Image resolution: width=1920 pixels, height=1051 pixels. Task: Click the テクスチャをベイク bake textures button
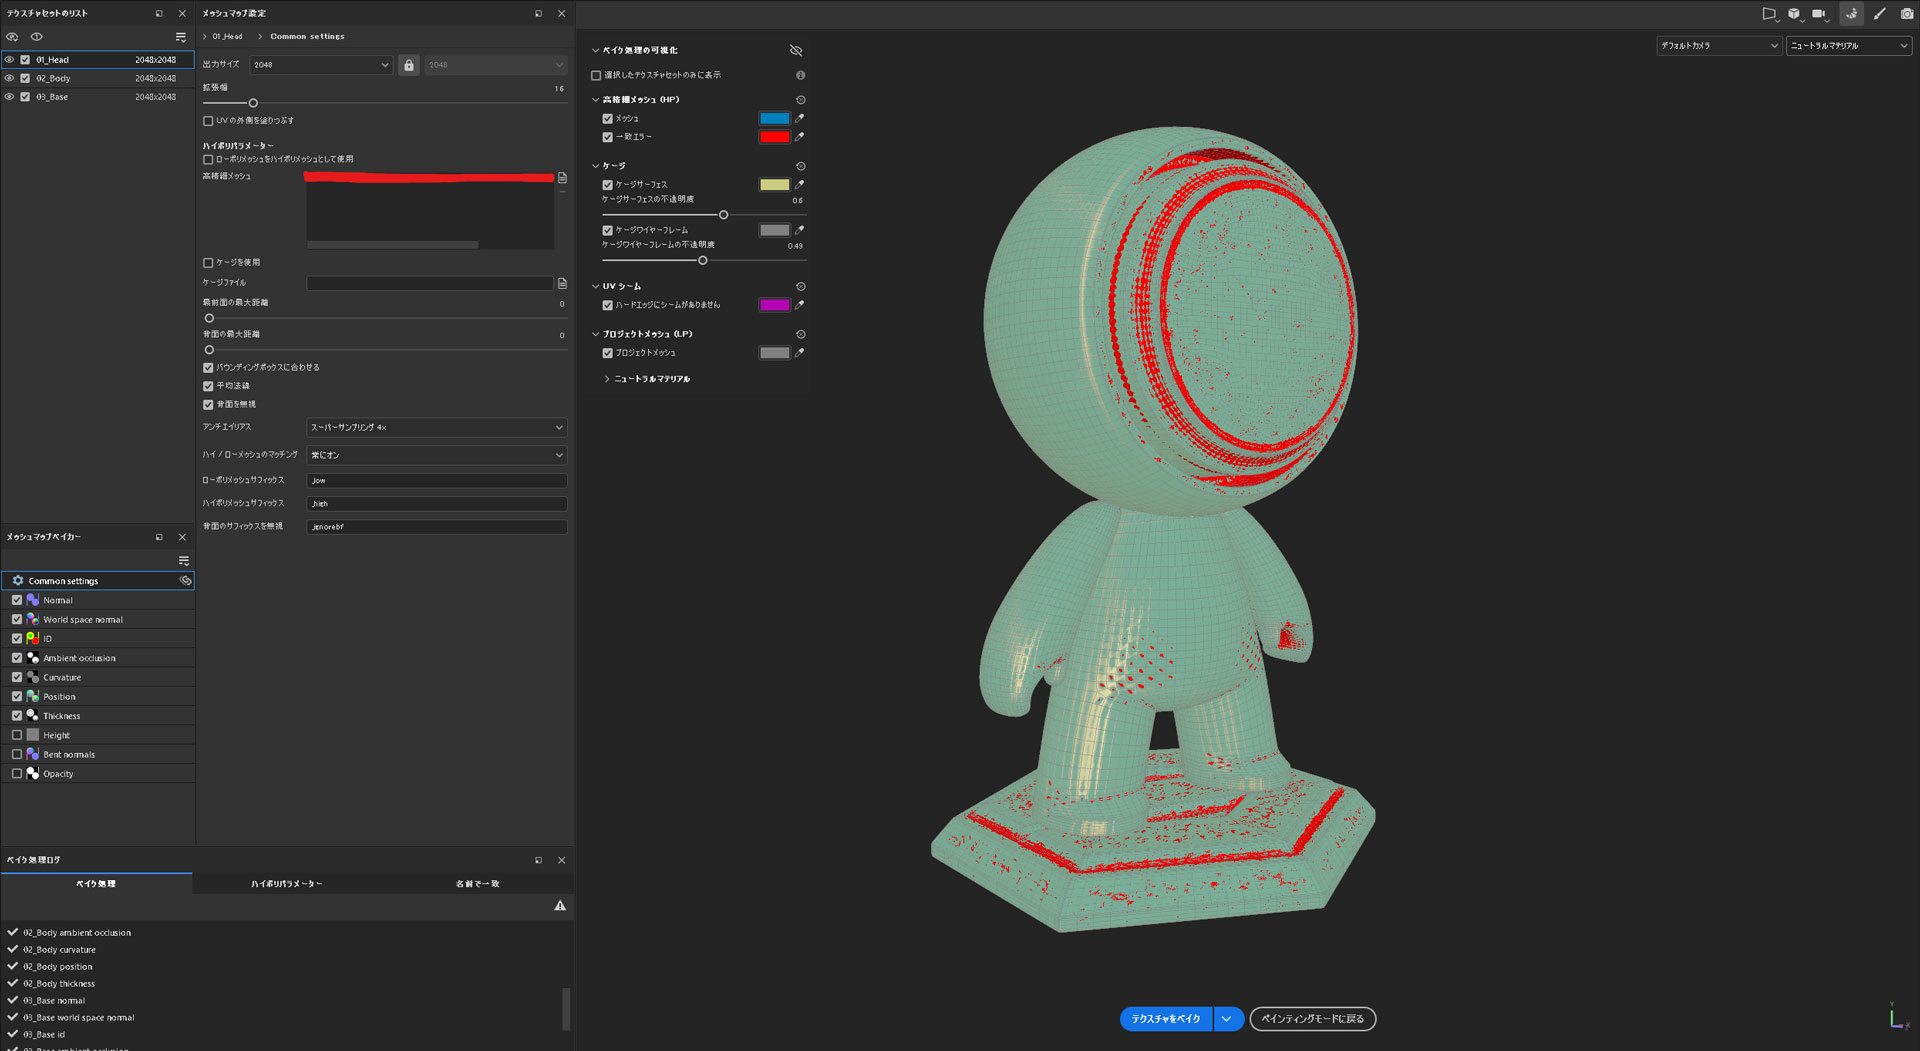tap(1166, 1019)
